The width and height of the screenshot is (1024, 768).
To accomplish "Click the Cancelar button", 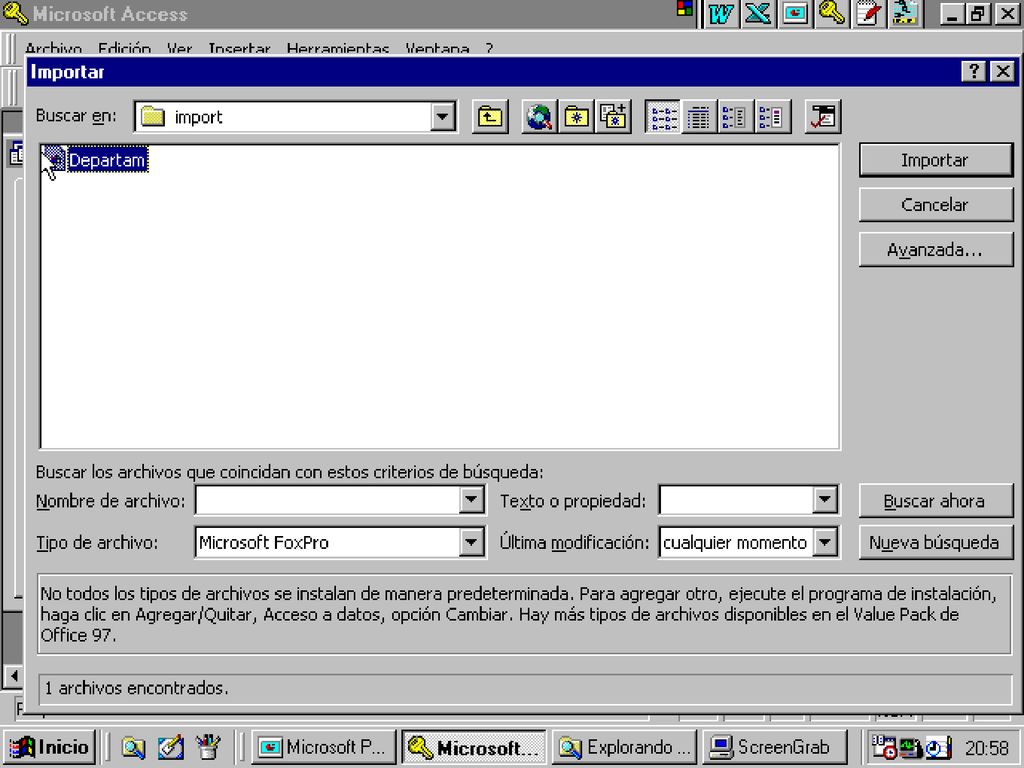I will (936, 204).
